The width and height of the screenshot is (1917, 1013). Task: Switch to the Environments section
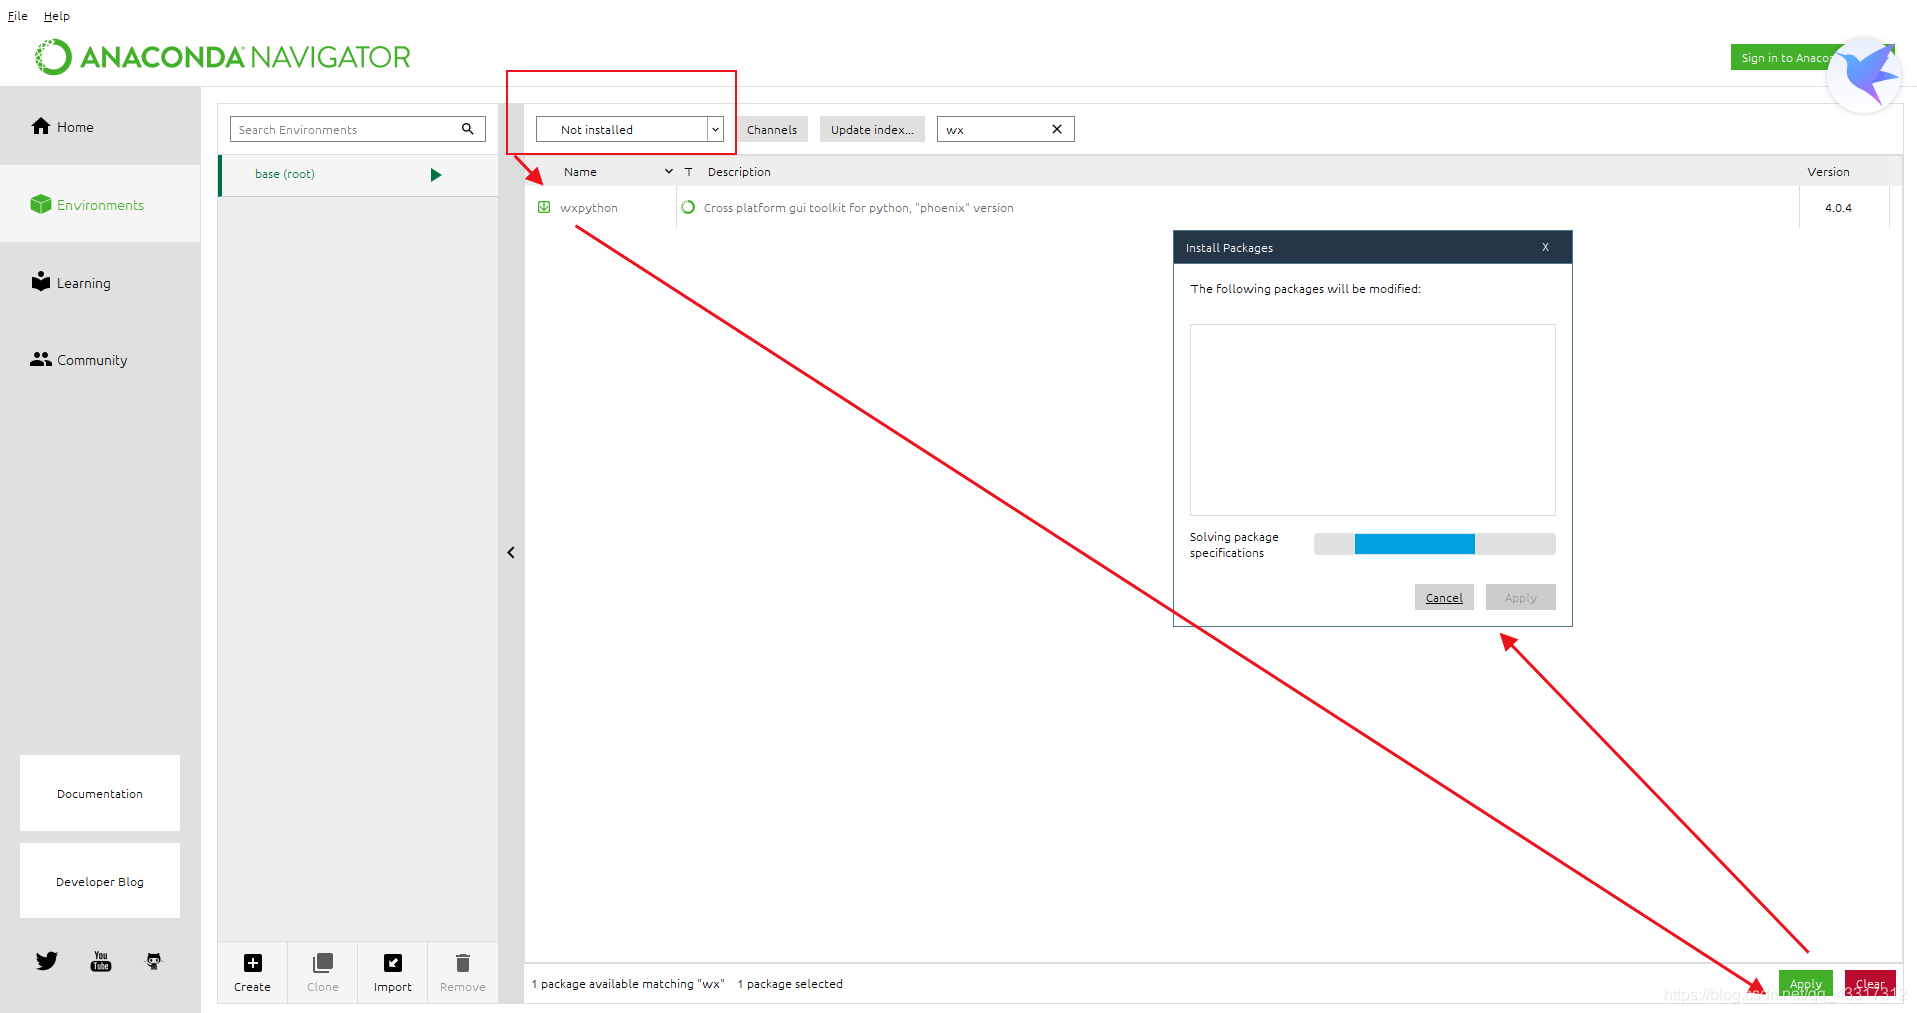[x=100, y=204]
